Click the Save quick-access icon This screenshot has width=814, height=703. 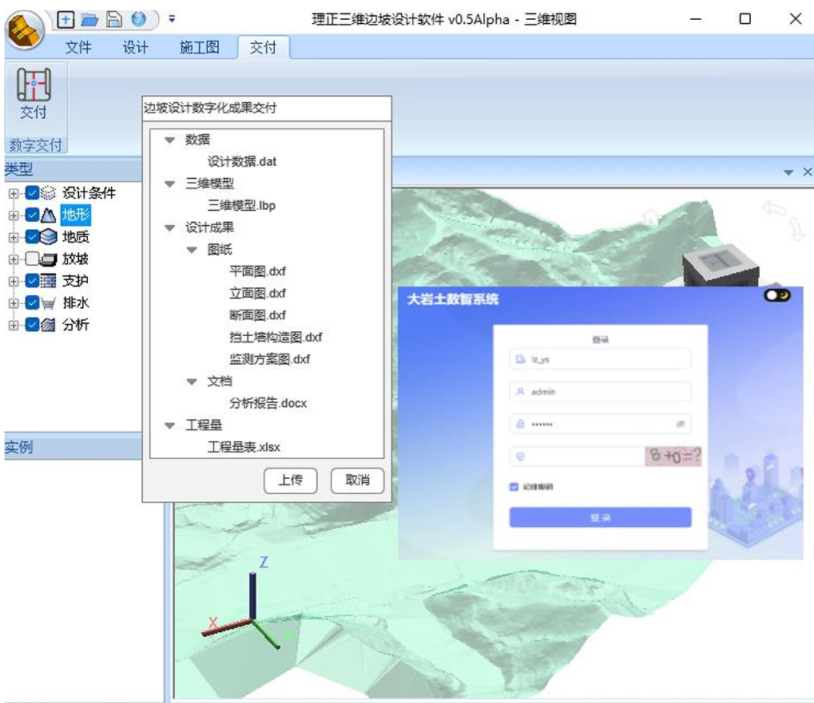pyautogui.click(x=114, y=18)
